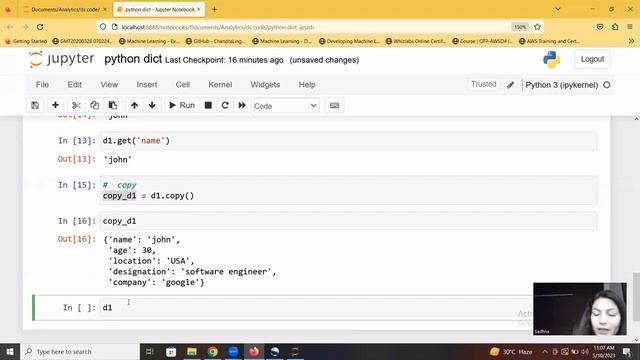Open the Widgets menu
The width and height of the screenshot is (640, 360).
click(x=265, y=84)
